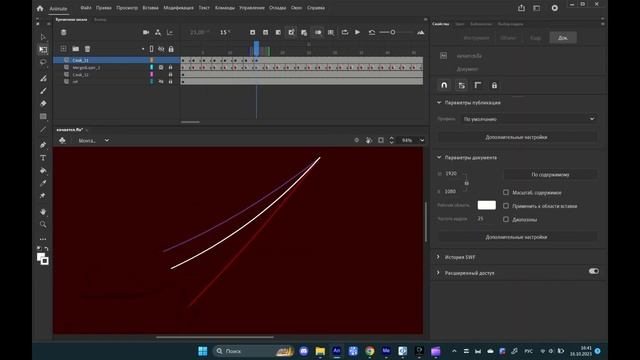Viewport: 640px width, 360px height.
Task: Open Google Chrome from the taskbar
Action: (x=370, y=351)
